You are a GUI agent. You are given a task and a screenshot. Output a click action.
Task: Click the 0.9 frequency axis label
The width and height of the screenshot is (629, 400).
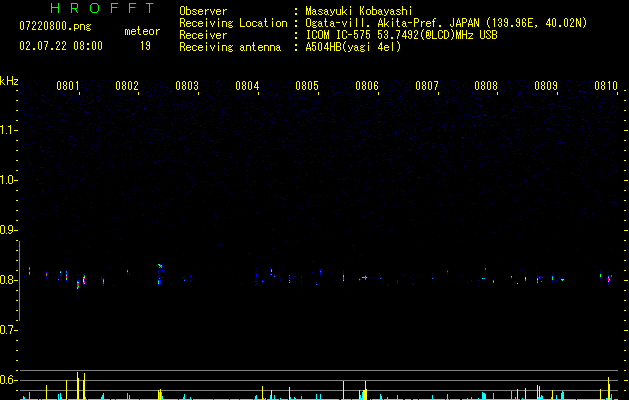point(8,230)
